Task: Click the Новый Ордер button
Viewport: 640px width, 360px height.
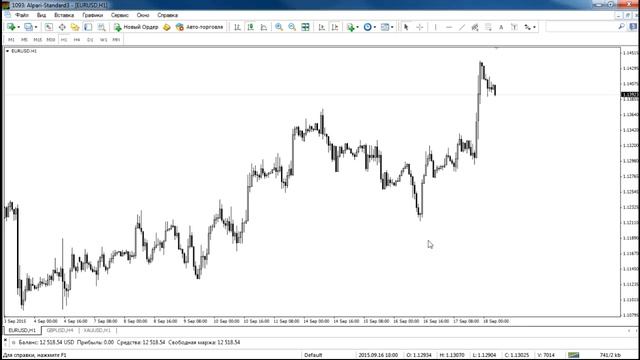Action: 136,27
